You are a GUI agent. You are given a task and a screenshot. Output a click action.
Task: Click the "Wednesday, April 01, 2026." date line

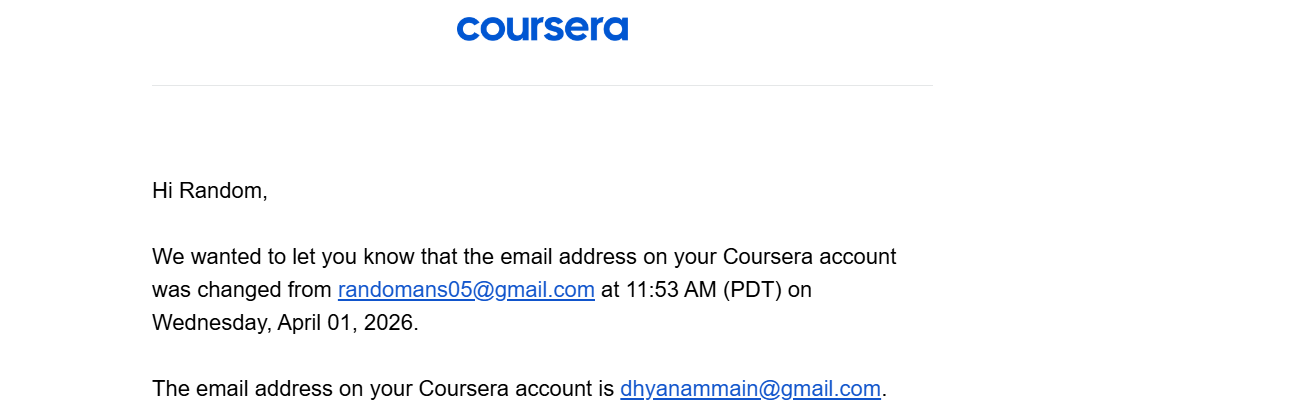tap(285, 323)
